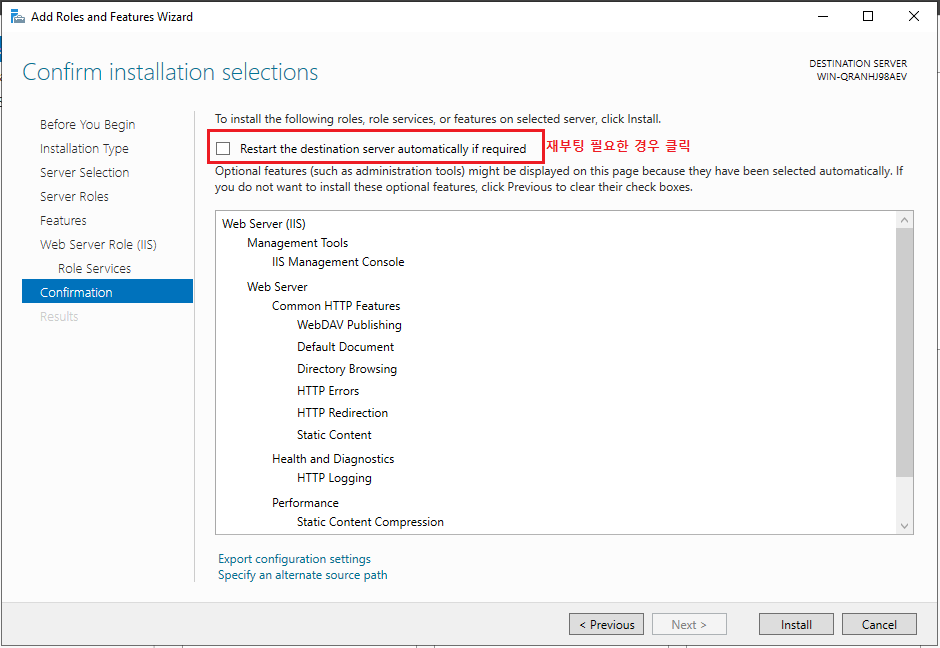Select Performance entry in list
Image resolution: width=940 pixels, height=648 pixels.
305,503
